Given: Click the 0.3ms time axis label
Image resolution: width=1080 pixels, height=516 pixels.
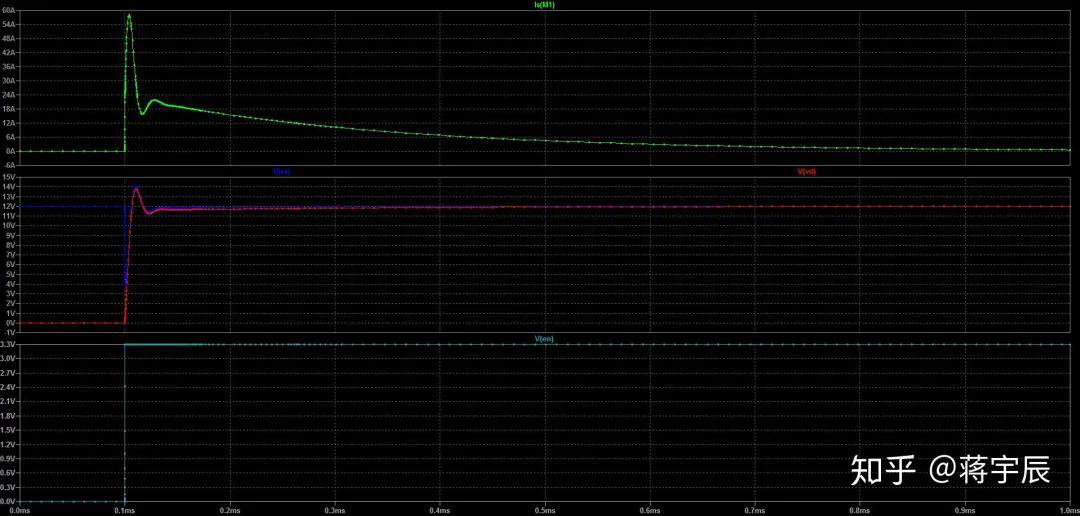Looking at the screenshot, I should tap(335, 510).
